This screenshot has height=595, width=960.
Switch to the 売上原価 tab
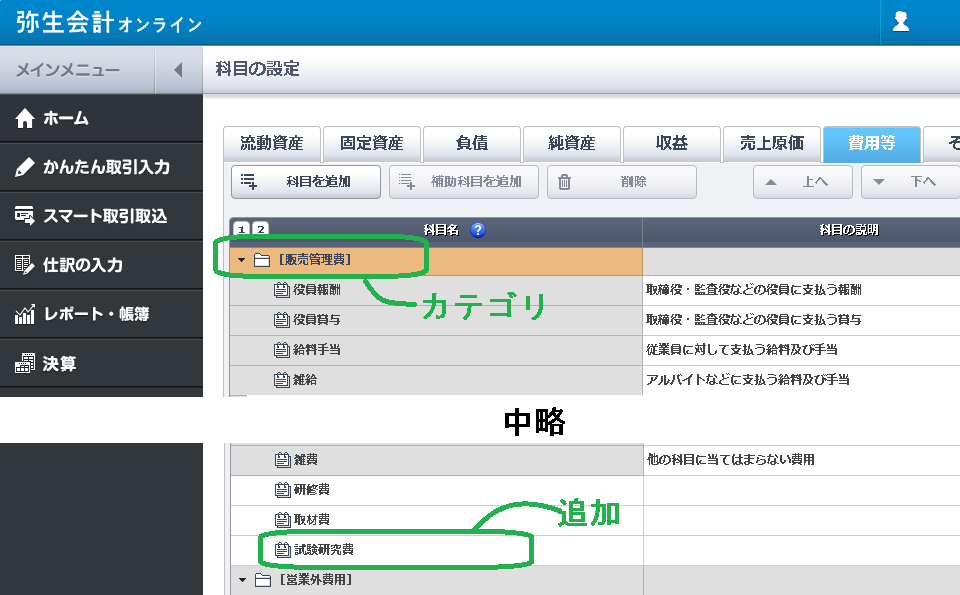(x=771, y=144)
